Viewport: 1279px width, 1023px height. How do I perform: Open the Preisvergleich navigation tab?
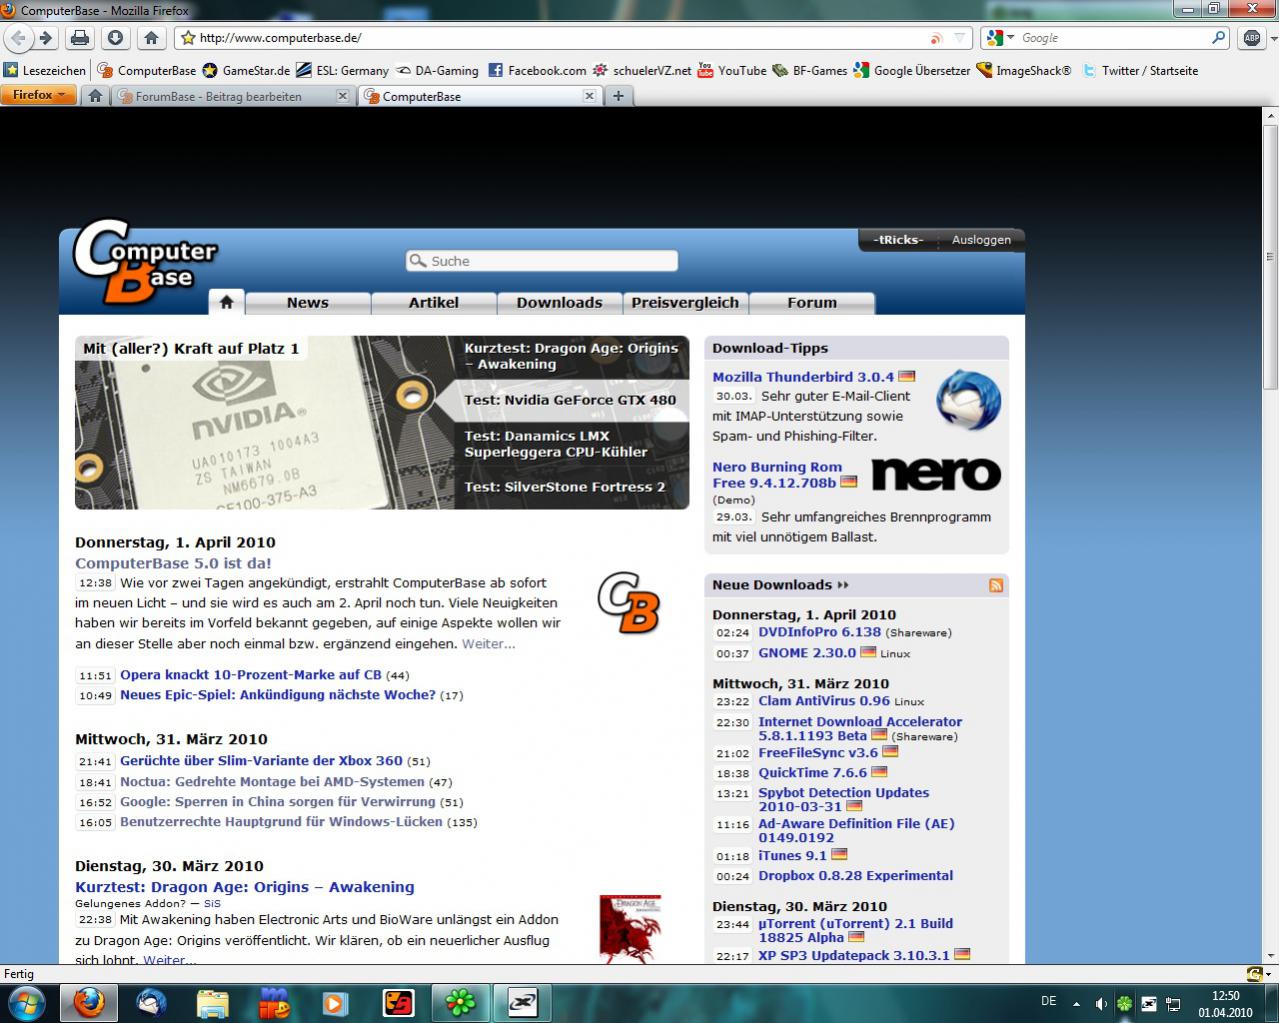coord(685,302)
